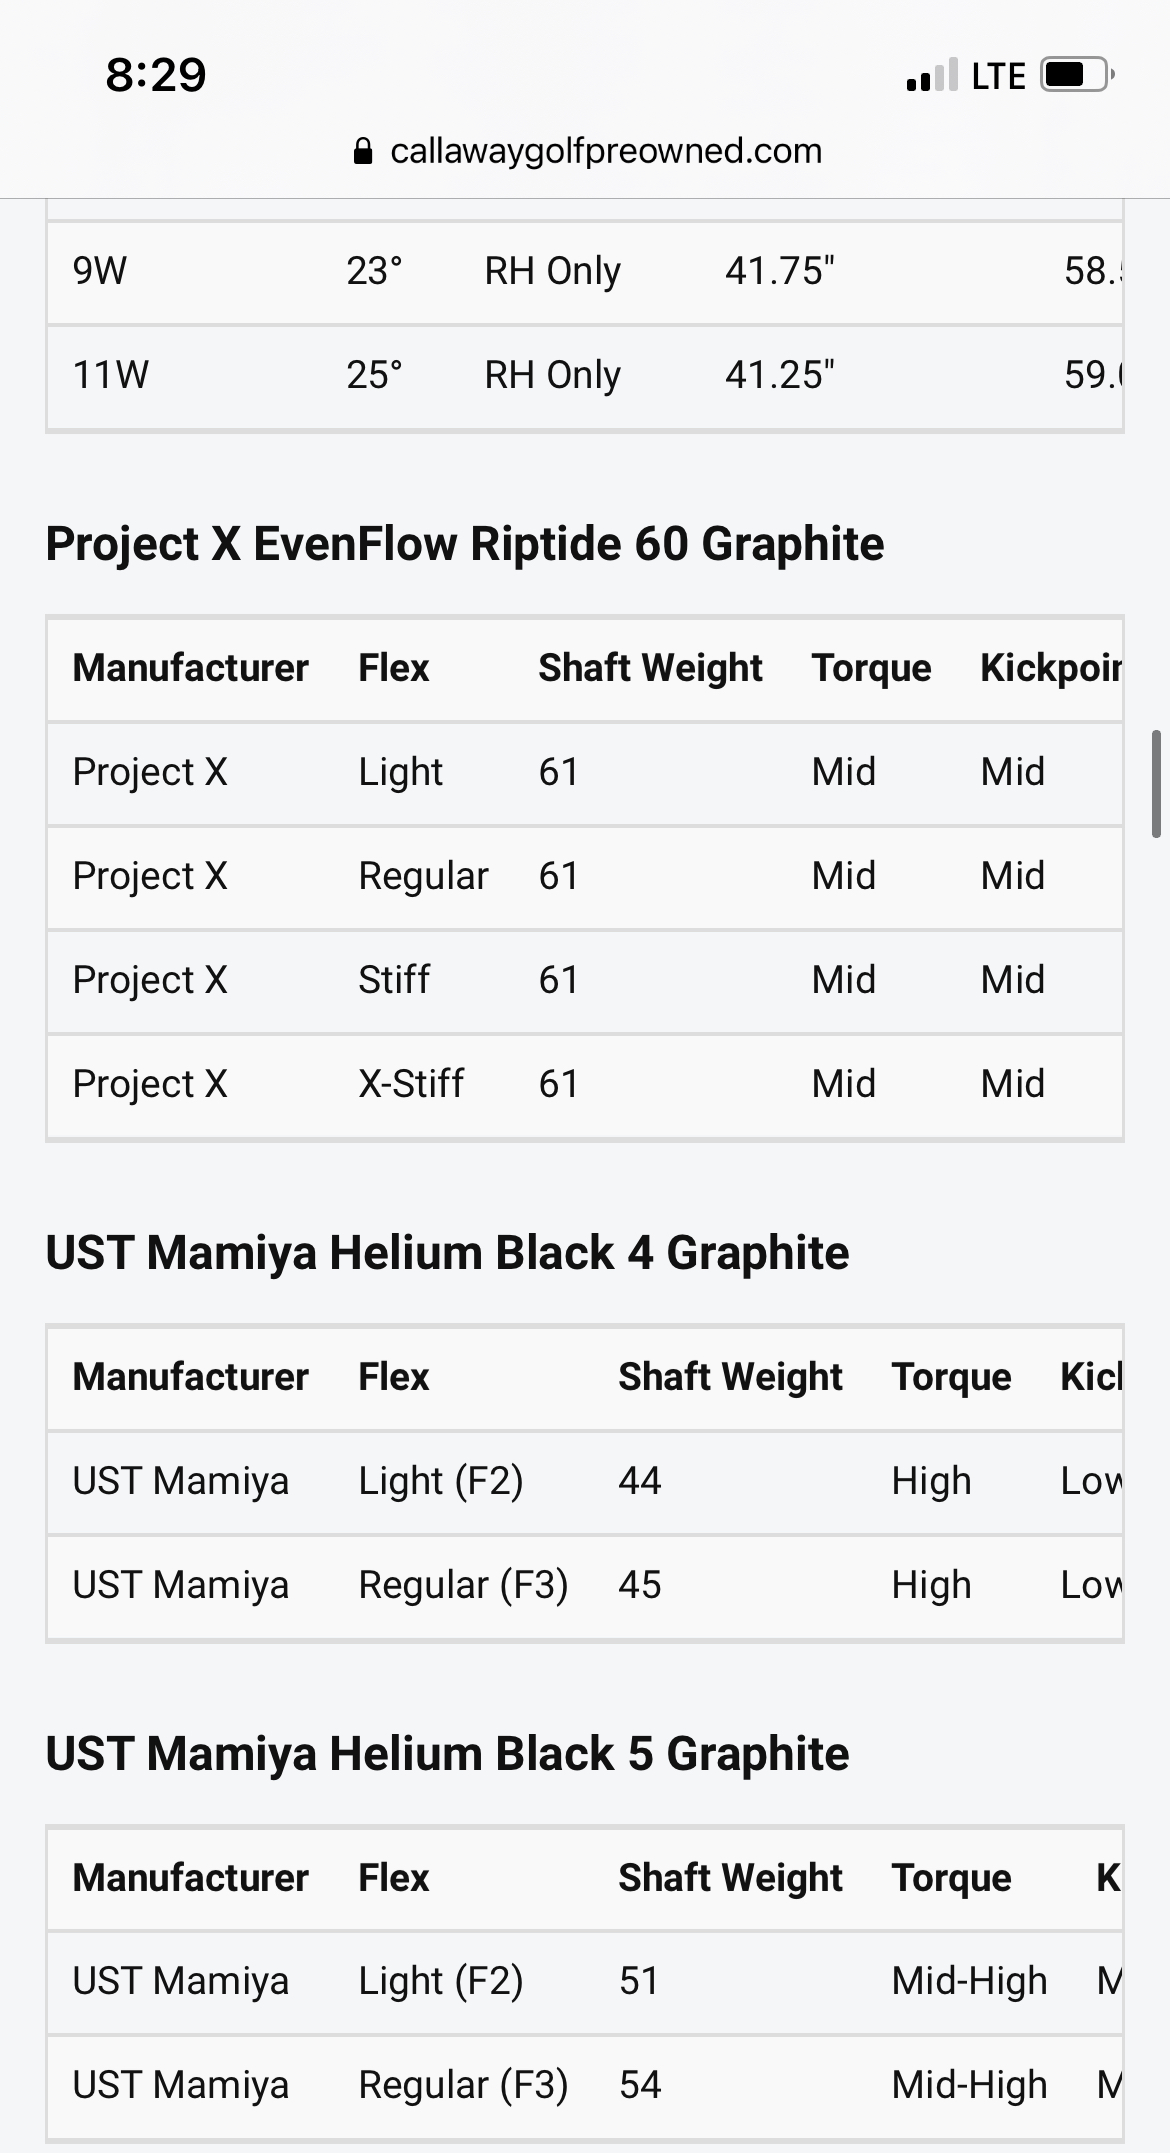Select the Helium Black 4 Graphite heading
1170x2153 pixels.
447,1253
